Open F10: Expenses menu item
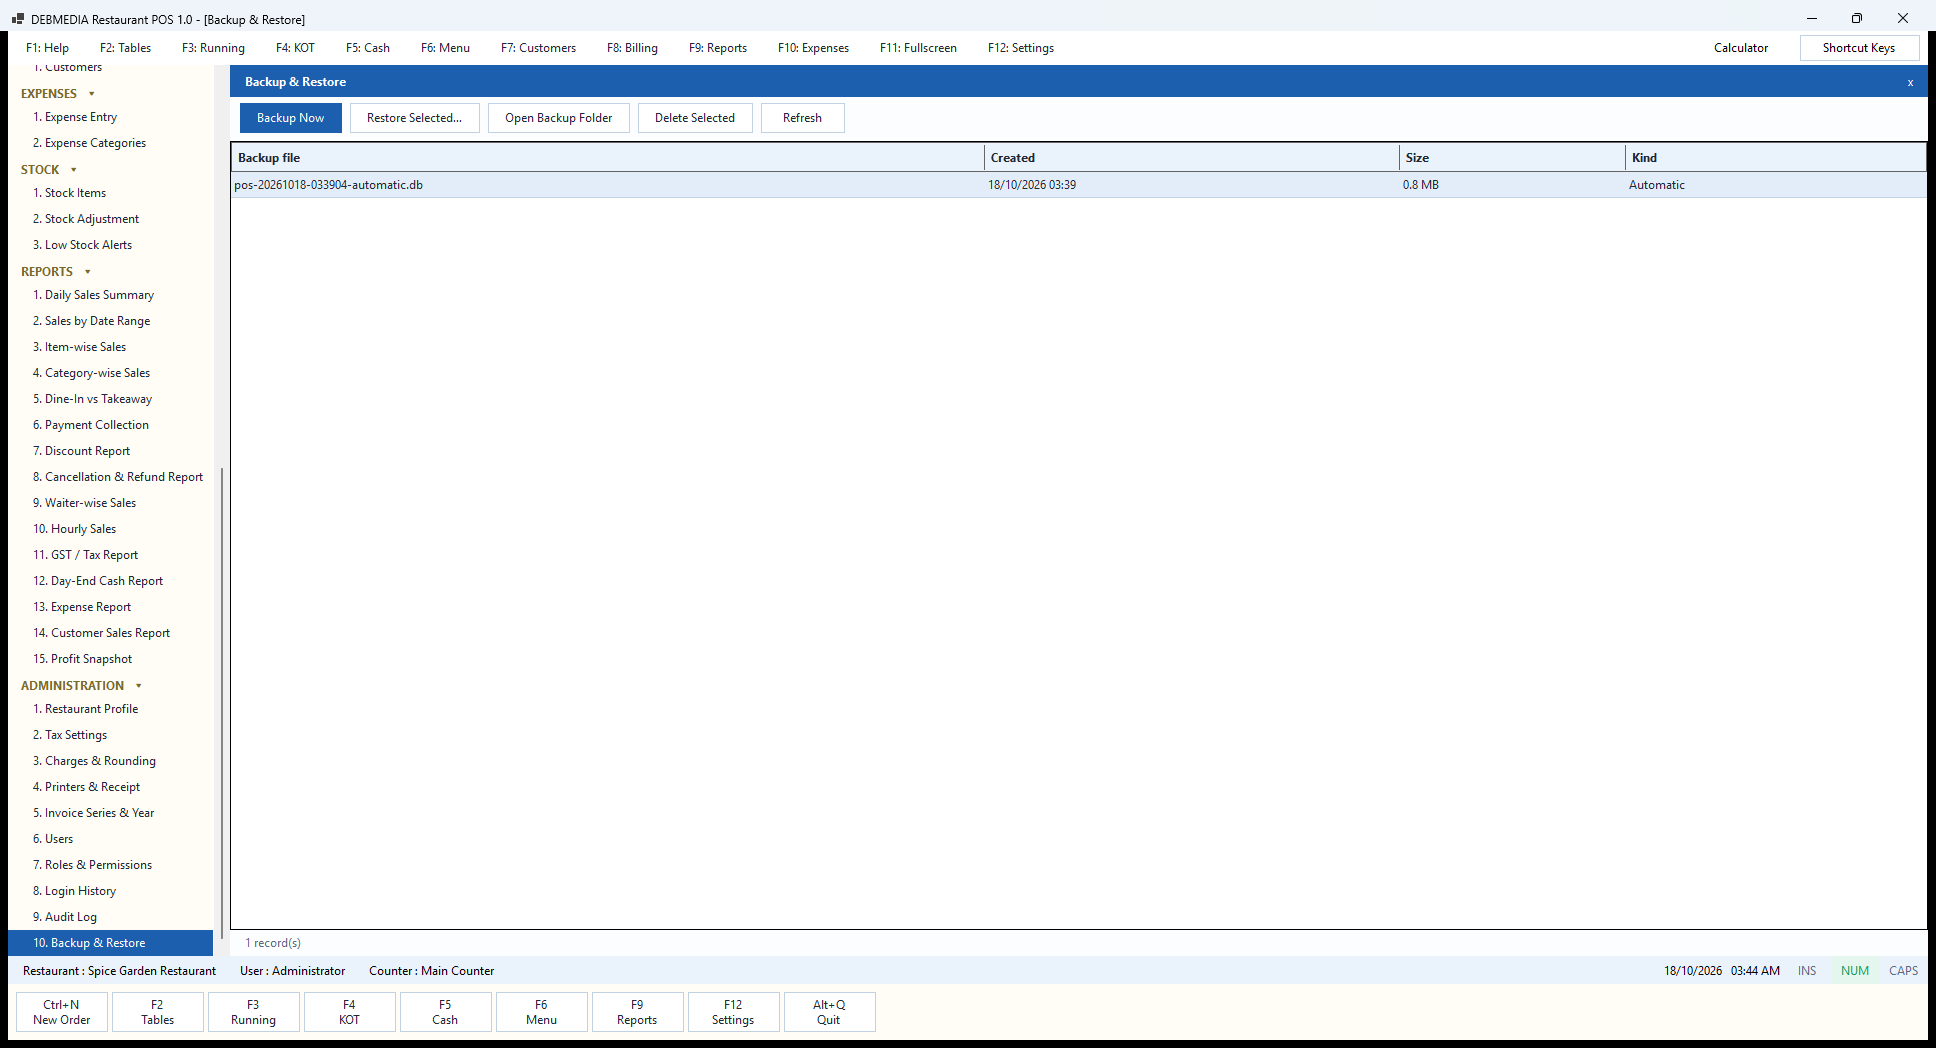Image resolution: width=1936 pixels, height=1048 pixels. [x=813, y=48]
